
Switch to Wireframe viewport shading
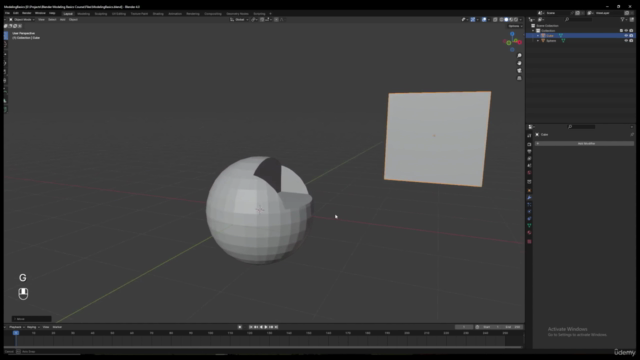[x=502, y=19]
